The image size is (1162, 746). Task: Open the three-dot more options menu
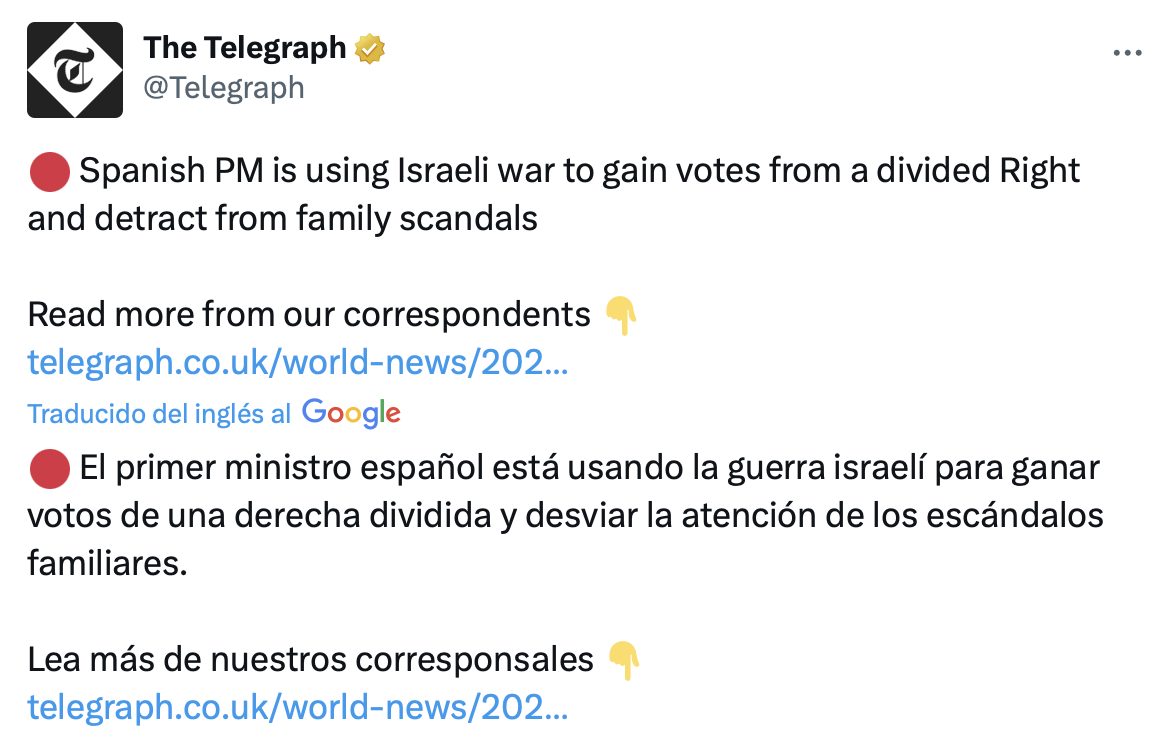pyautogui.click(x=1127, y=54)
